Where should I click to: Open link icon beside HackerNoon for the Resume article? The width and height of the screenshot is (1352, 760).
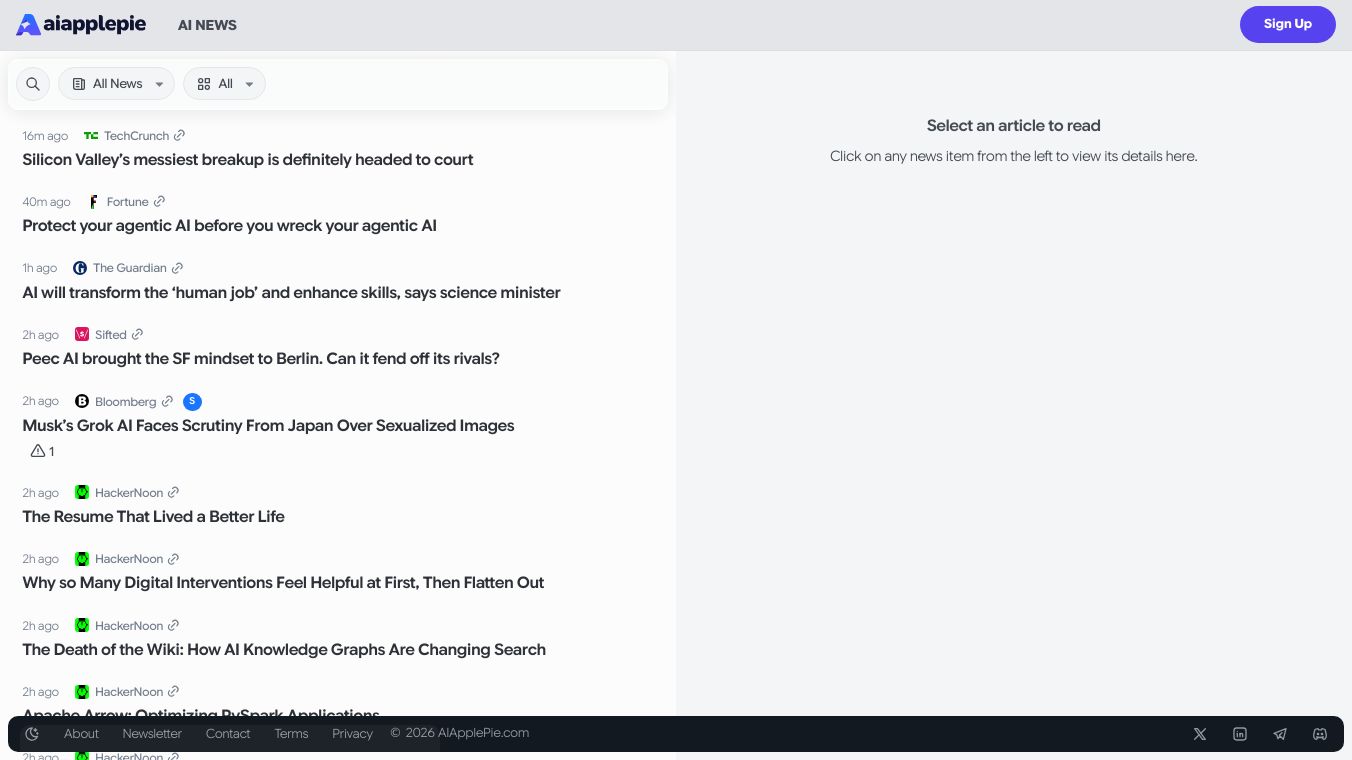click(173, 492)
